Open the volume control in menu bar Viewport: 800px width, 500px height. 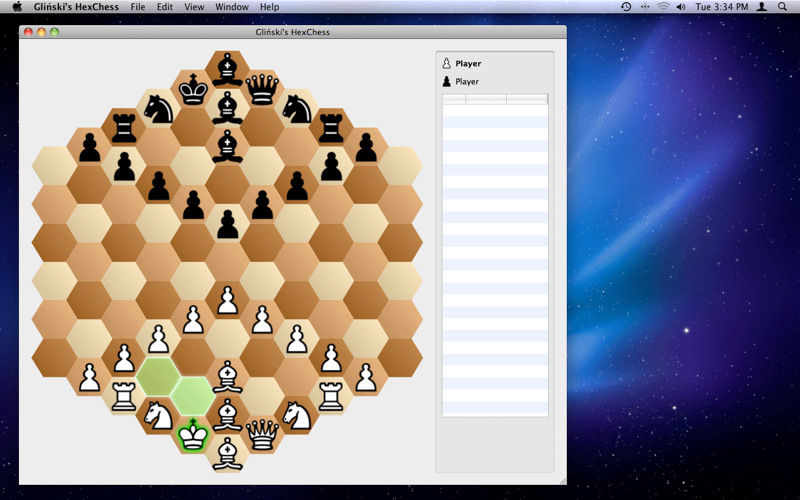681,7
